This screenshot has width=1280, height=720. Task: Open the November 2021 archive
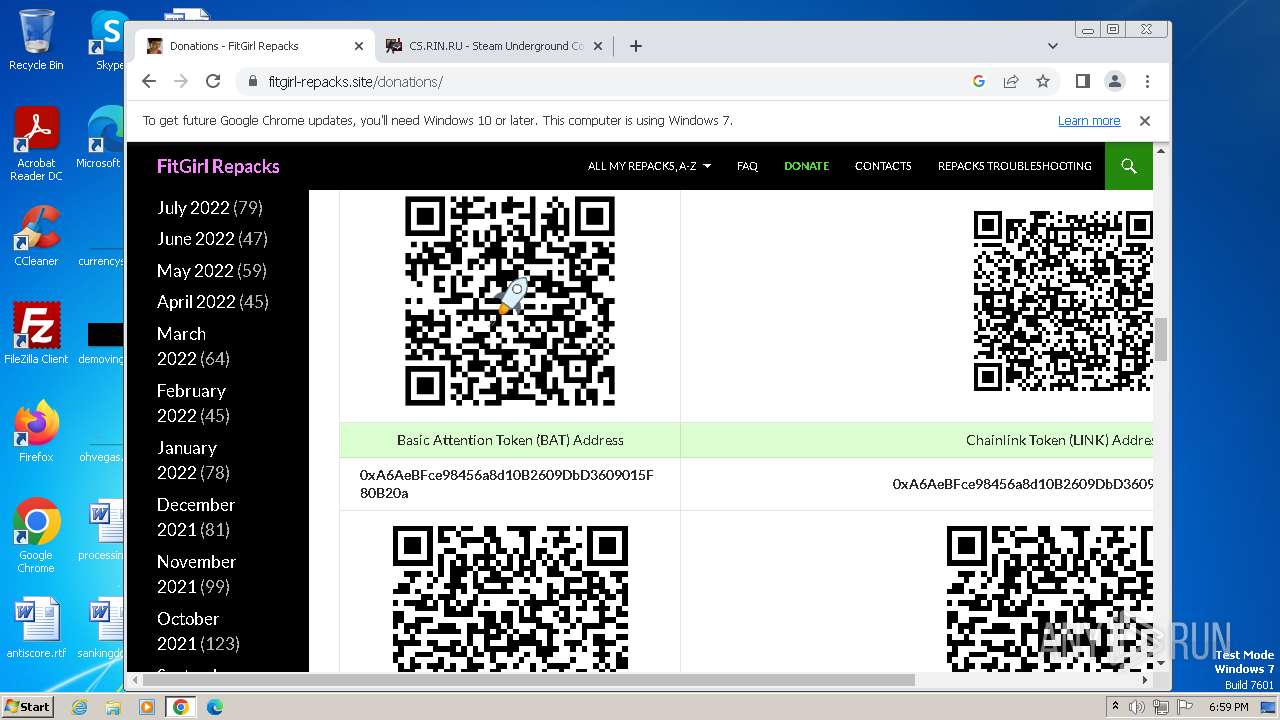196,574
